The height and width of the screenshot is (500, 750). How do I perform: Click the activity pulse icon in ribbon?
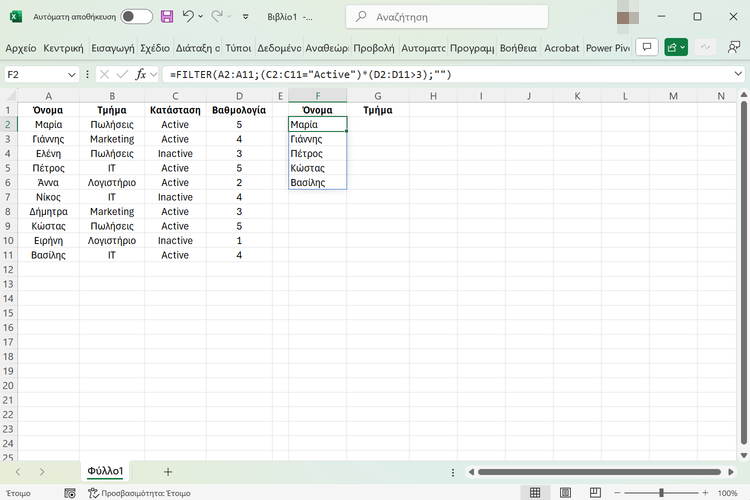point(705,47)
